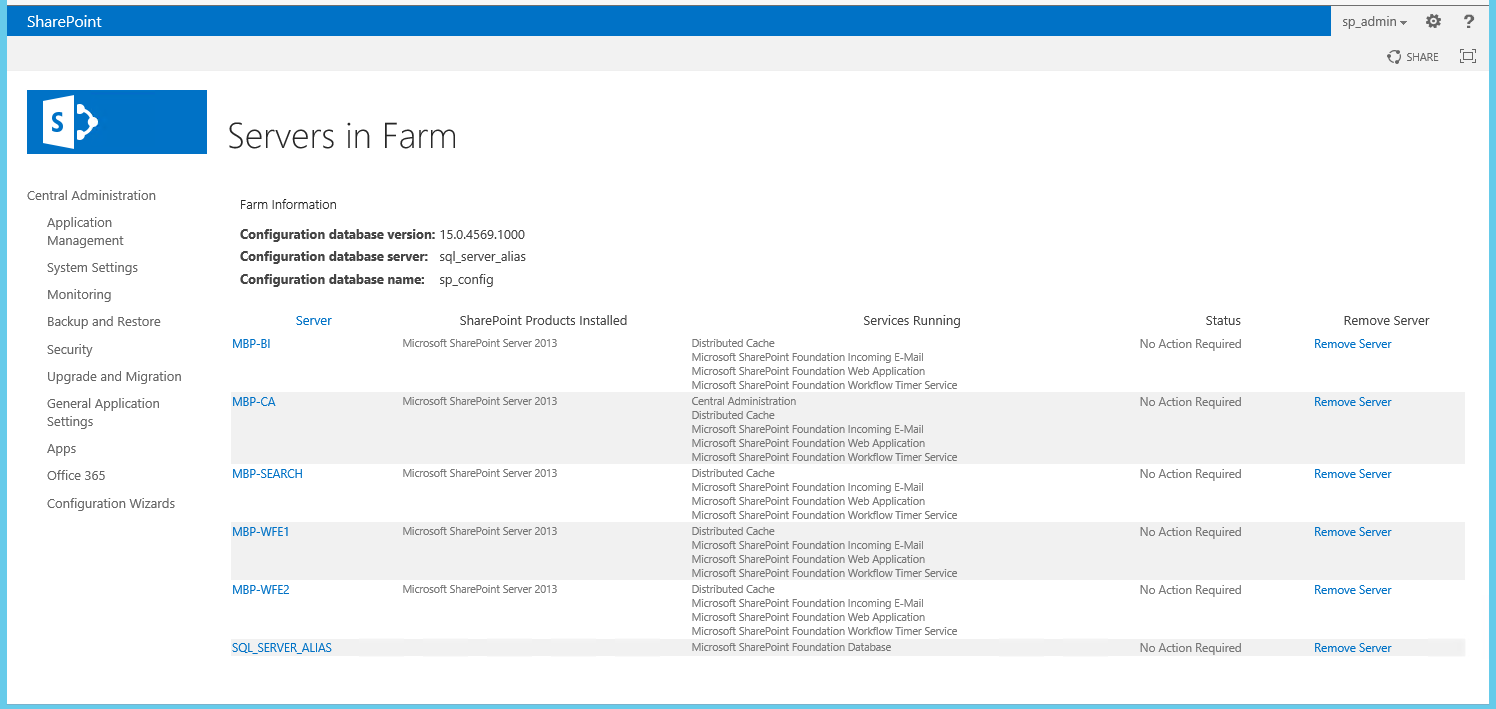Remove Server for MBP-BI
1496x709 pixels.
click(x=1353, y=344)
